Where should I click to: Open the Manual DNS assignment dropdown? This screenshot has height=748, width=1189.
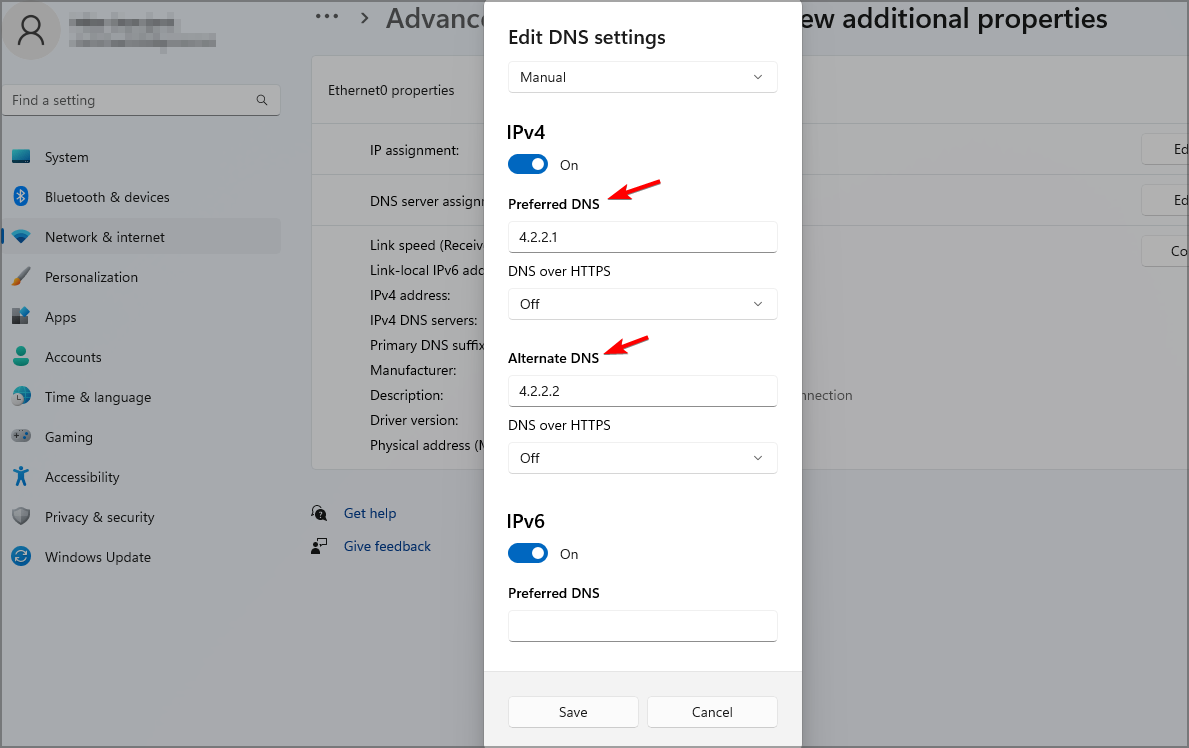point(642,77)
